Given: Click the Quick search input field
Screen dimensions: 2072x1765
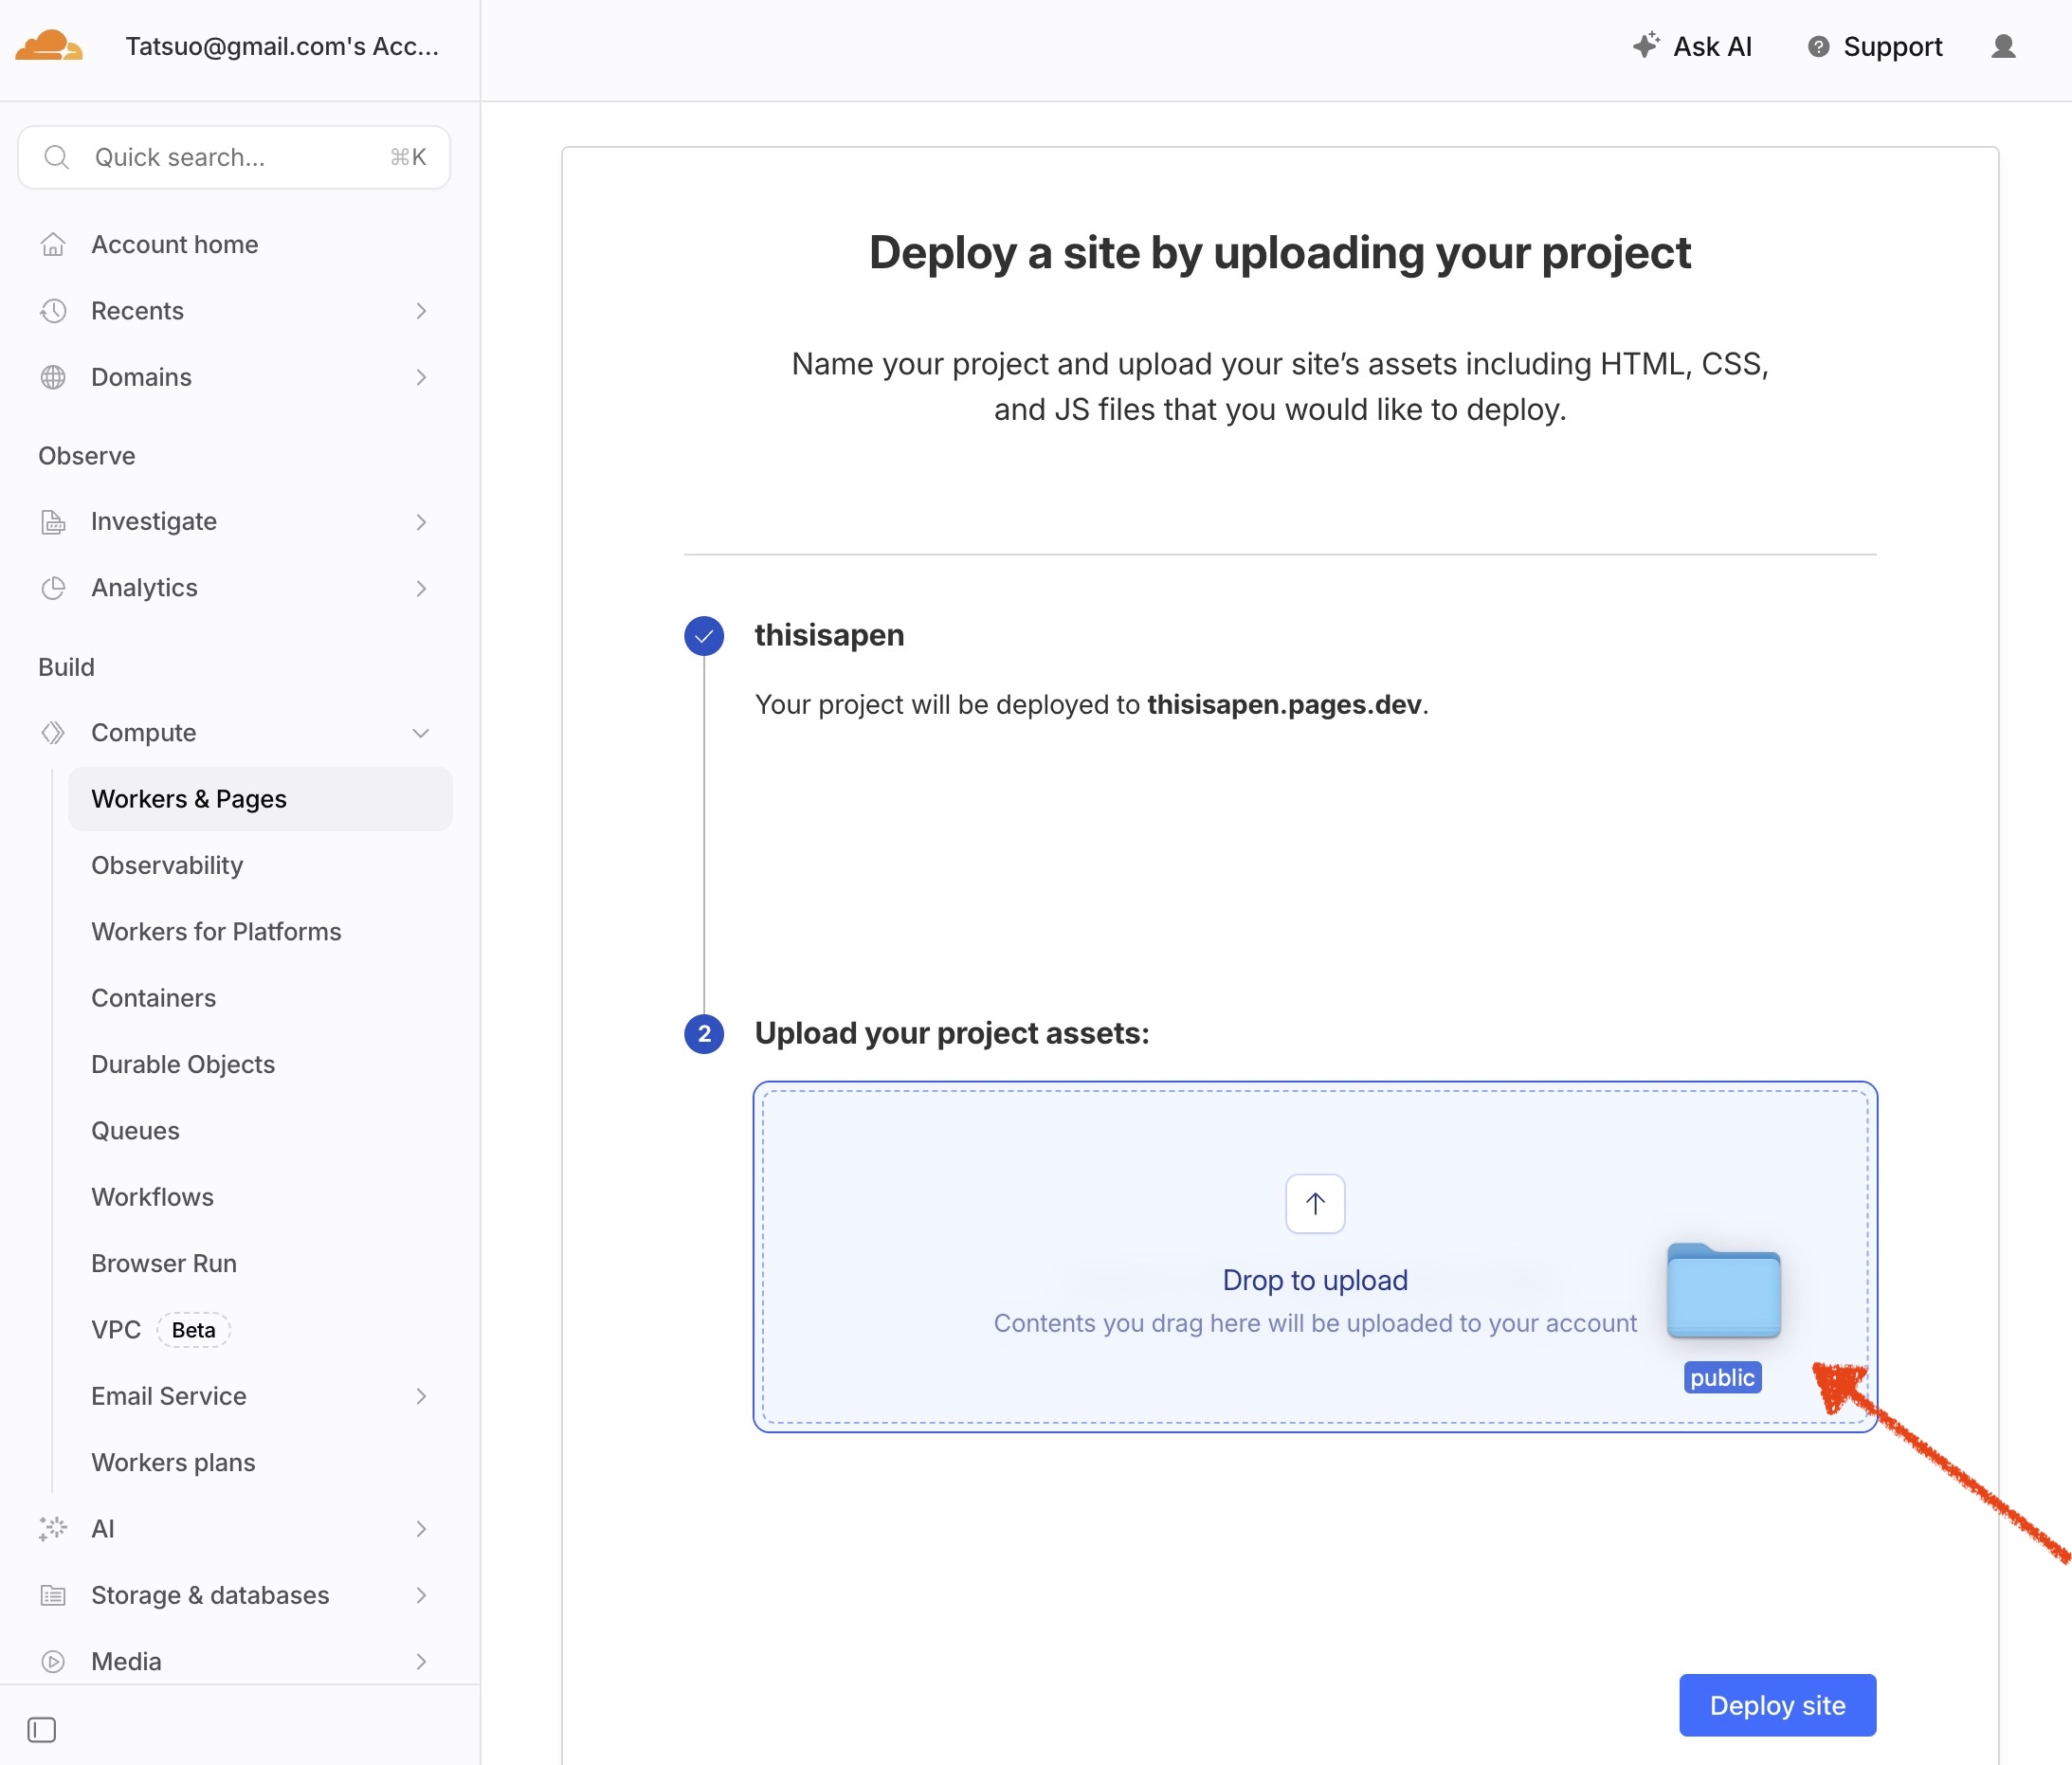Looking at the screenshot, I should (234, 157).
